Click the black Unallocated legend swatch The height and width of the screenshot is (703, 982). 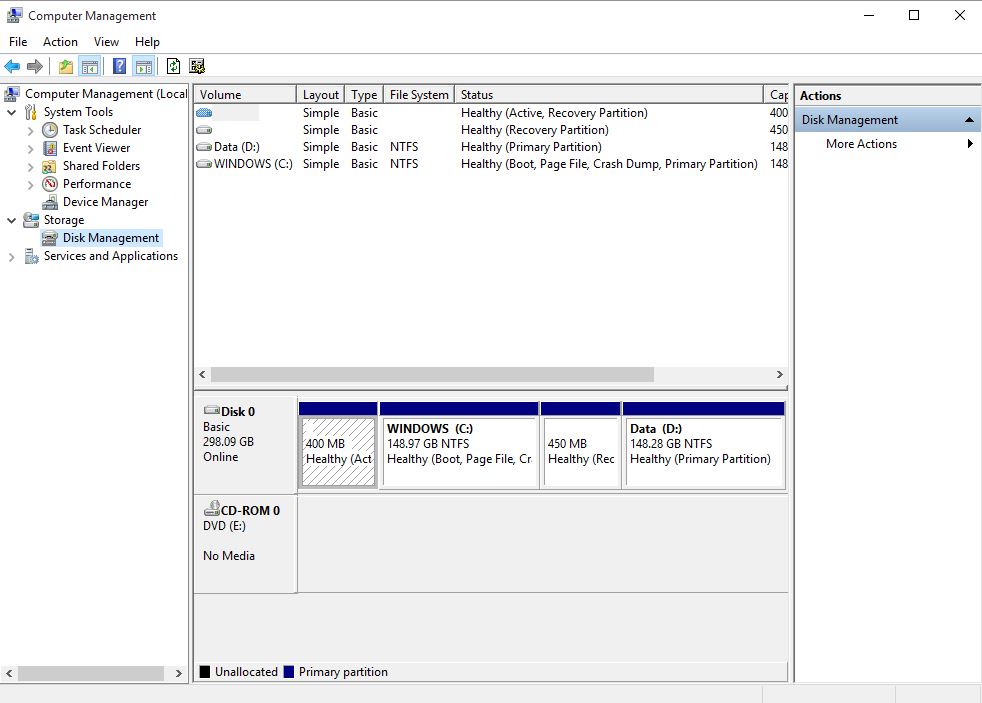pyautogui.click(x=205, y=672)
